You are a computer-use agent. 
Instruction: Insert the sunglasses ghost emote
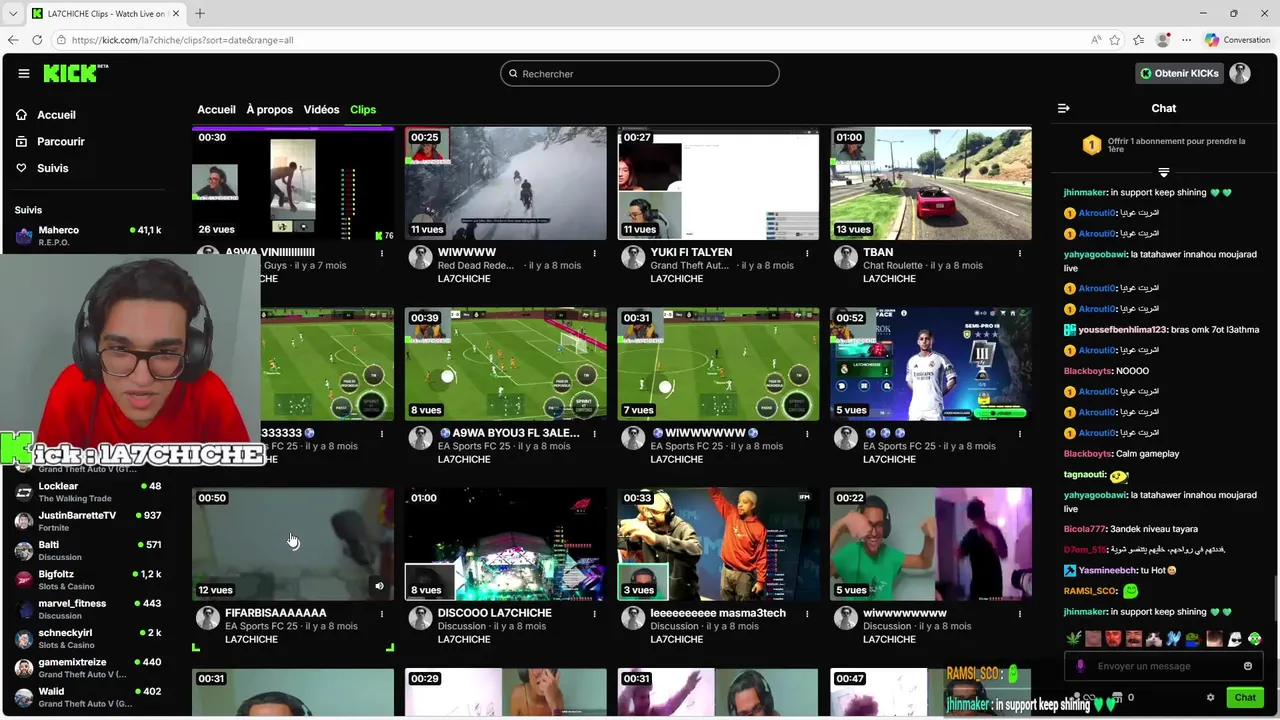[1234, 639]
